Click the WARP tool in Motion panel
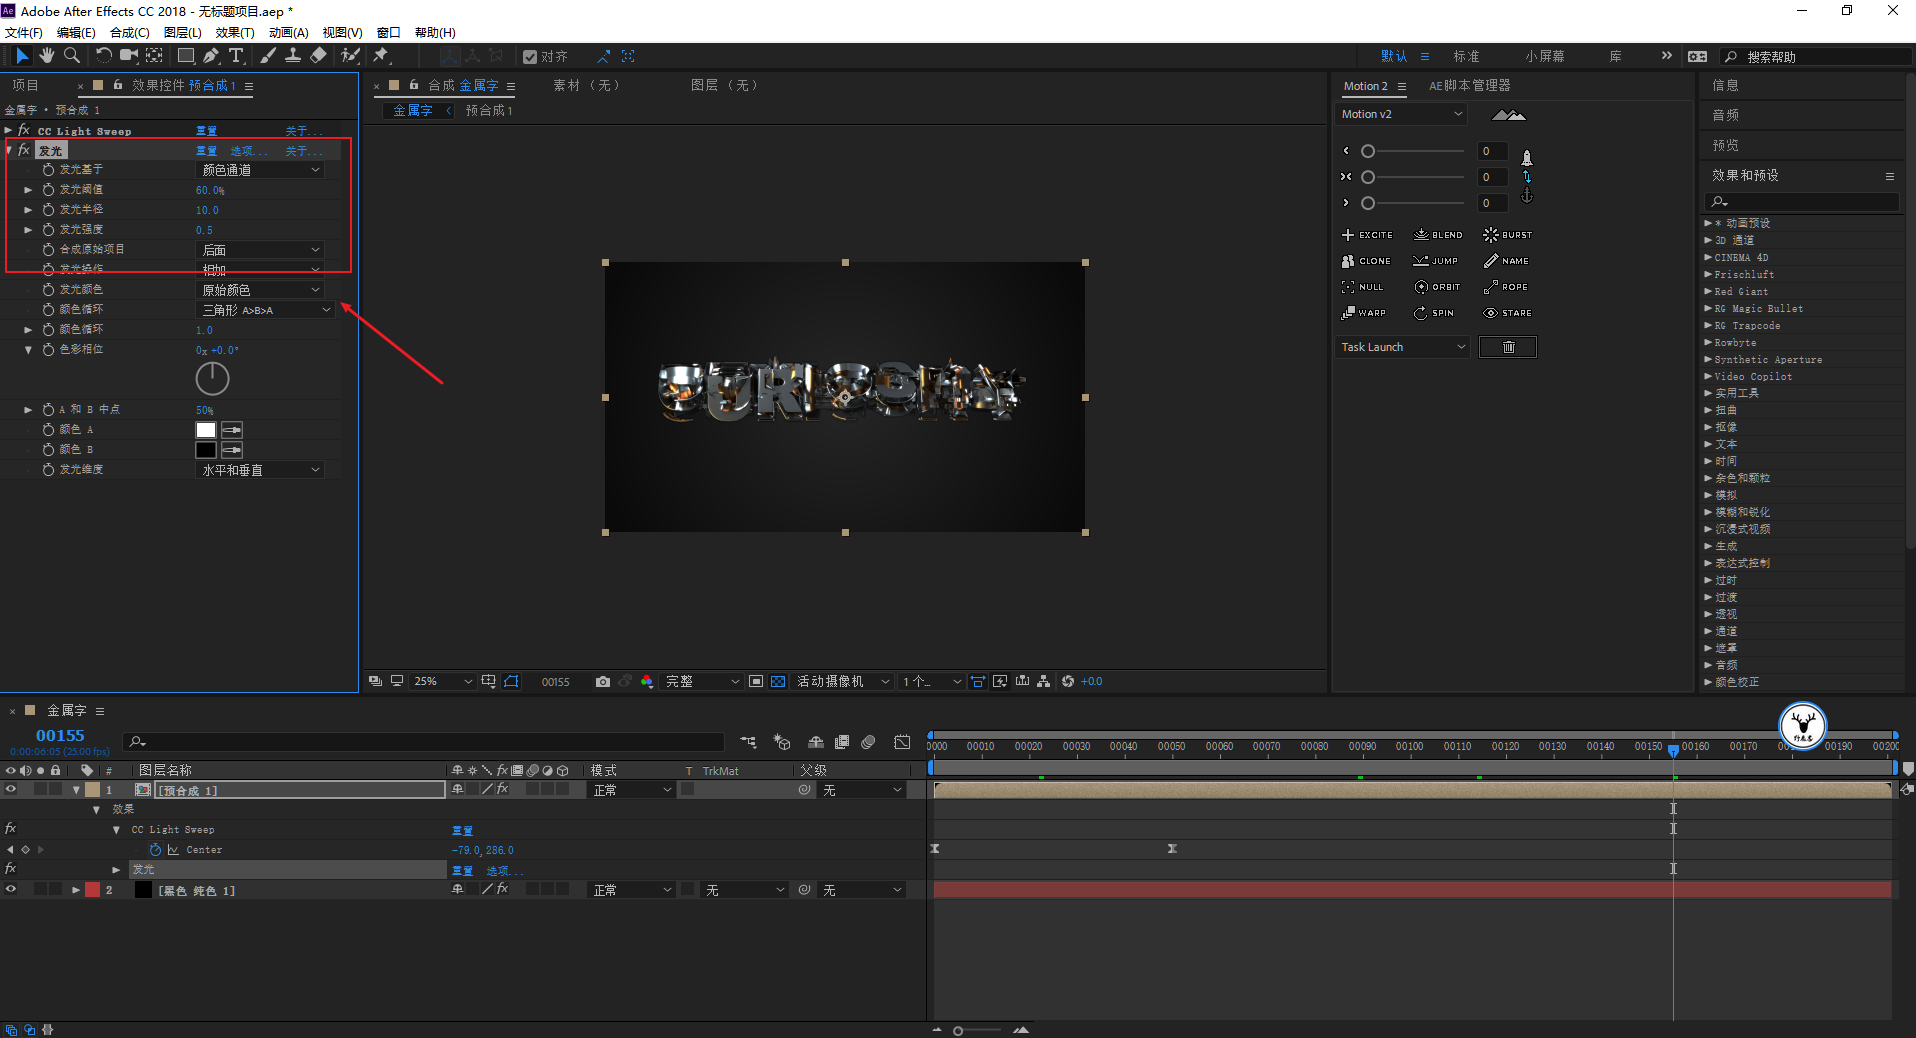Viewport: 1916px width, 1038px height. pos(1364,313)
